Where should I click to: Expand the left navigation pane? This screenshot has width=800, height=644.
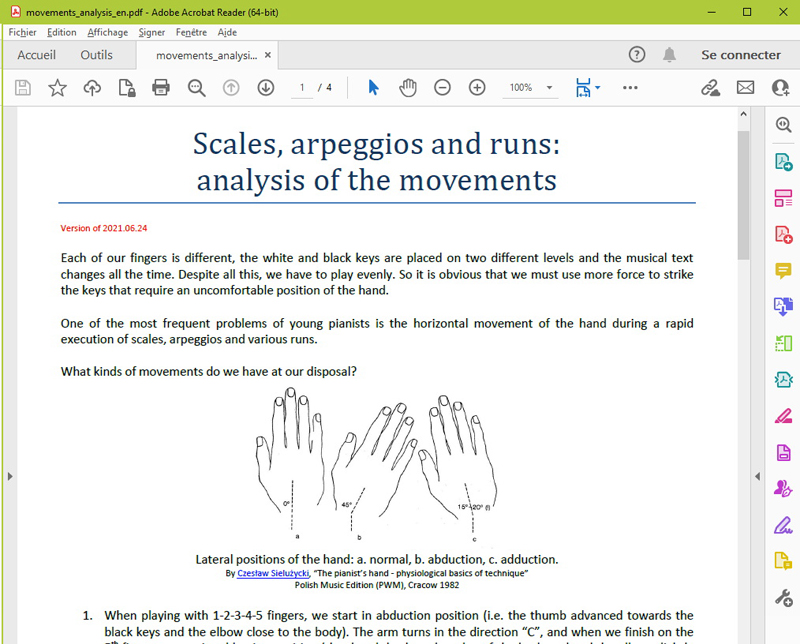9,476
